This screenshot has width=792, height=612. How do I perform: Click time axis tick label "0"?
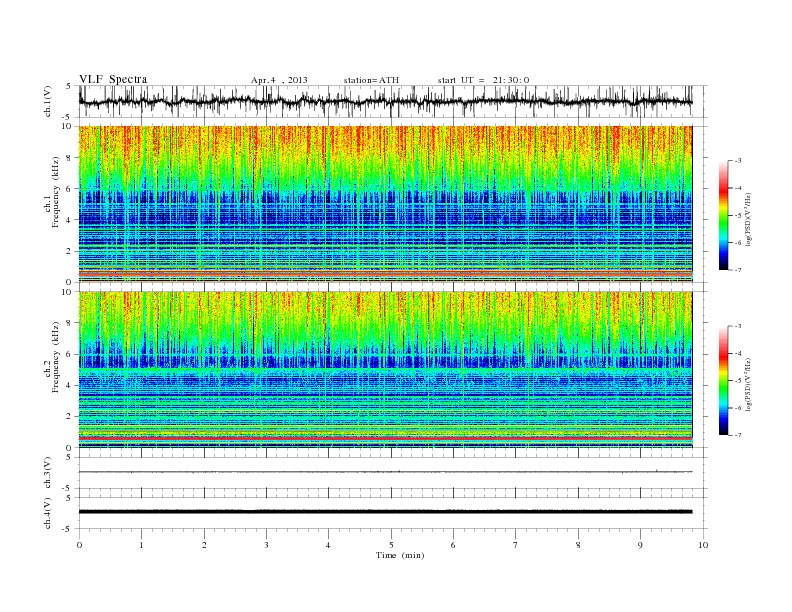(79, 545)
